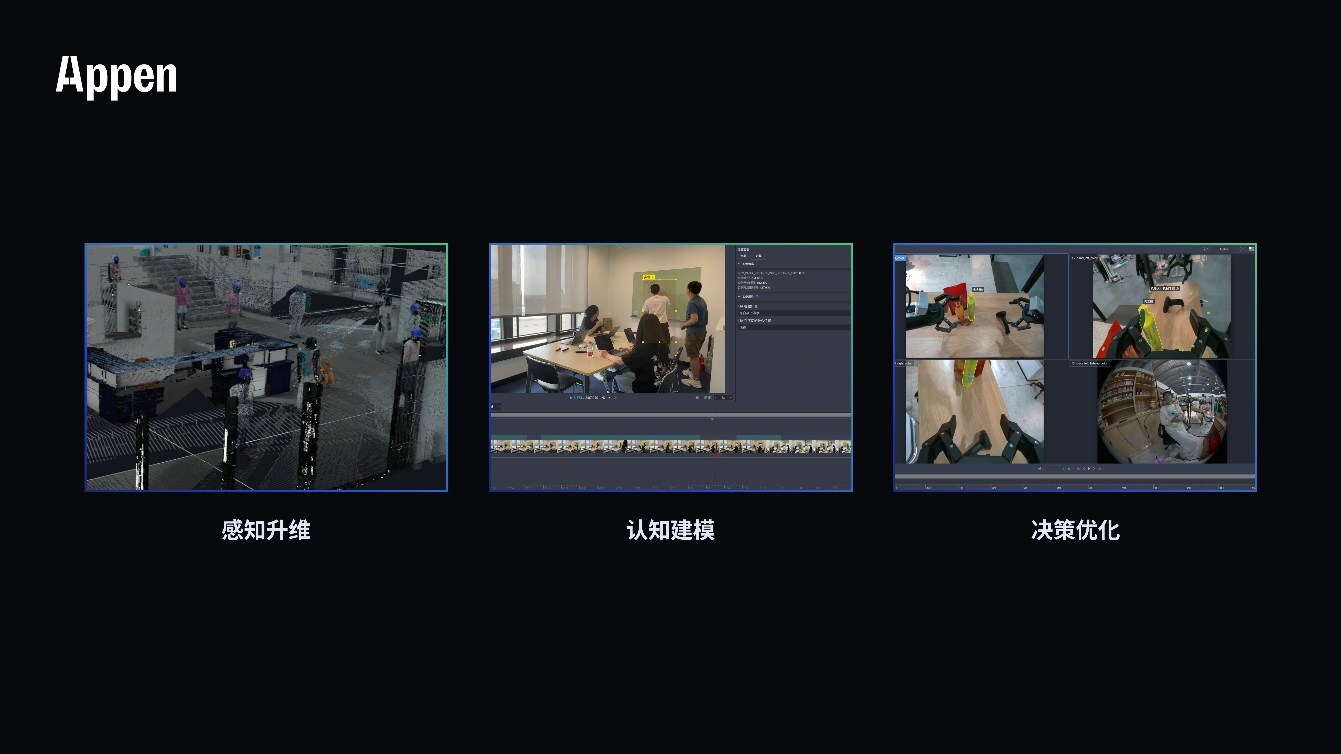Select the bottom-left robot gripper camera view
This screenshot has height=754, width=1341.
point(974,411)
